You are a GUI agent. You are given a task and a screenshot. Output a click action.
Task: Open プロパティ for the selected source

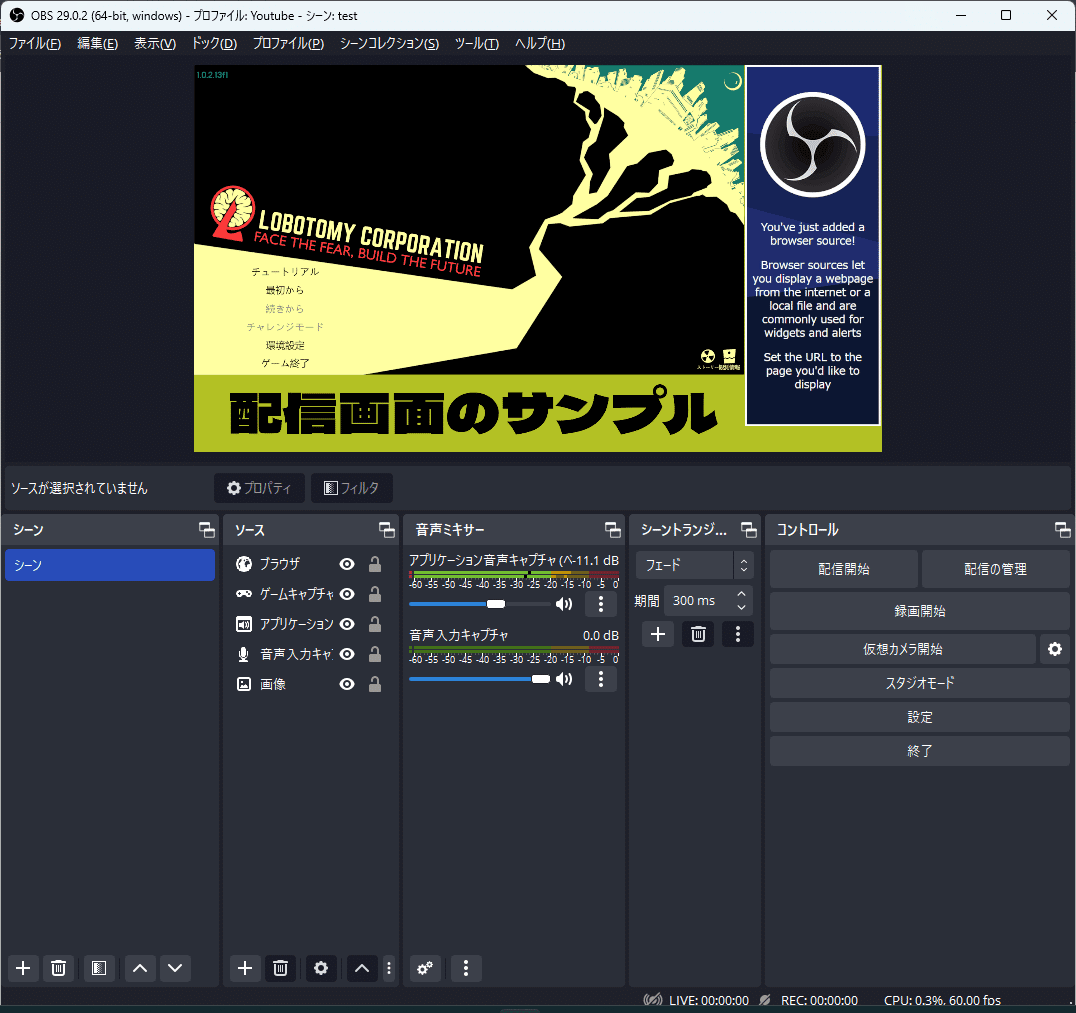(259, 488)
